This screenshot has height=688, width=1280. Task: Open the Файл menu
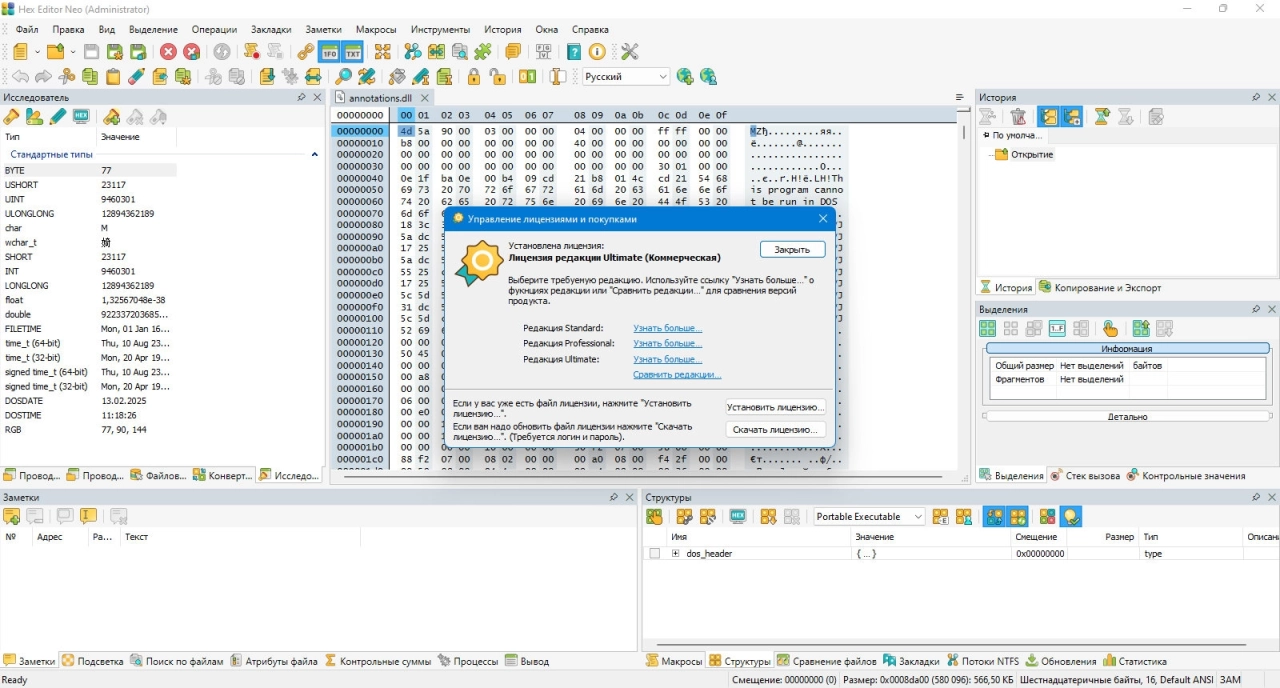pyautogui.click(x=27, y=30)
